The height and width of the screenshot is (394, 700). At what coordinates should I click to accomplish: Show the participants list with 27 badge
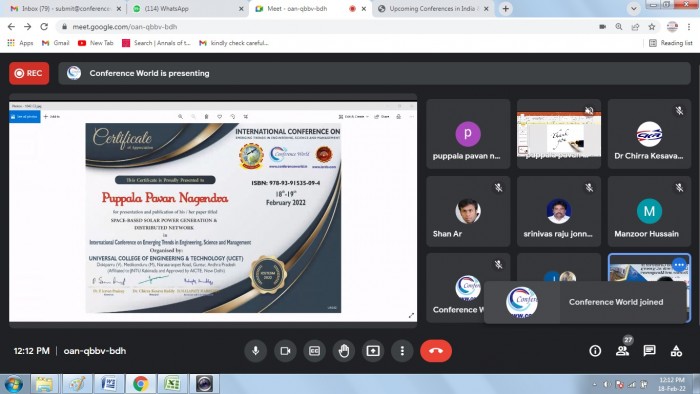tap(622, 351)
